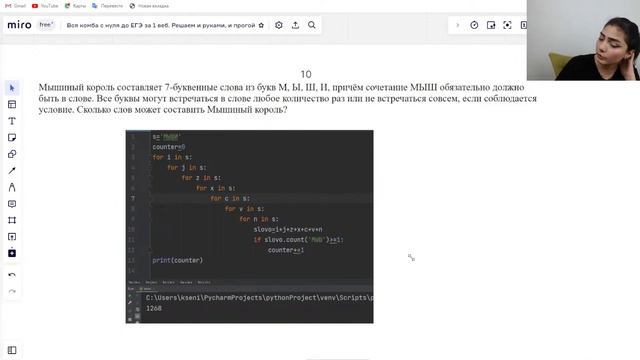Image resolution: width=640 pixels, height=360 pixels.
Task: Click the export board icon
Action: [295, 25]
